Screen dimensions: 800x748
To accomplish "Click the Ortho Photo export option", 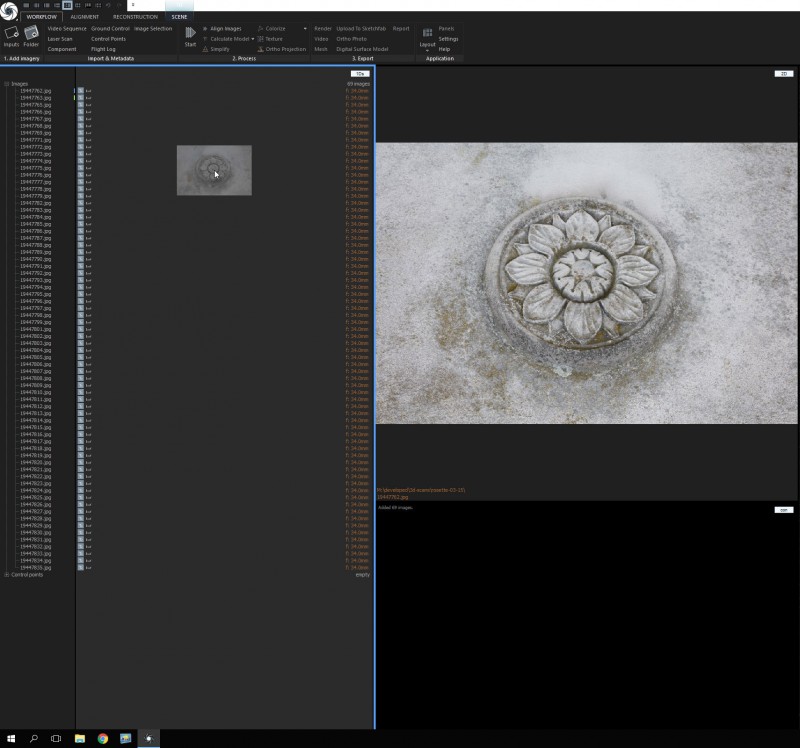I will point(352,39).
